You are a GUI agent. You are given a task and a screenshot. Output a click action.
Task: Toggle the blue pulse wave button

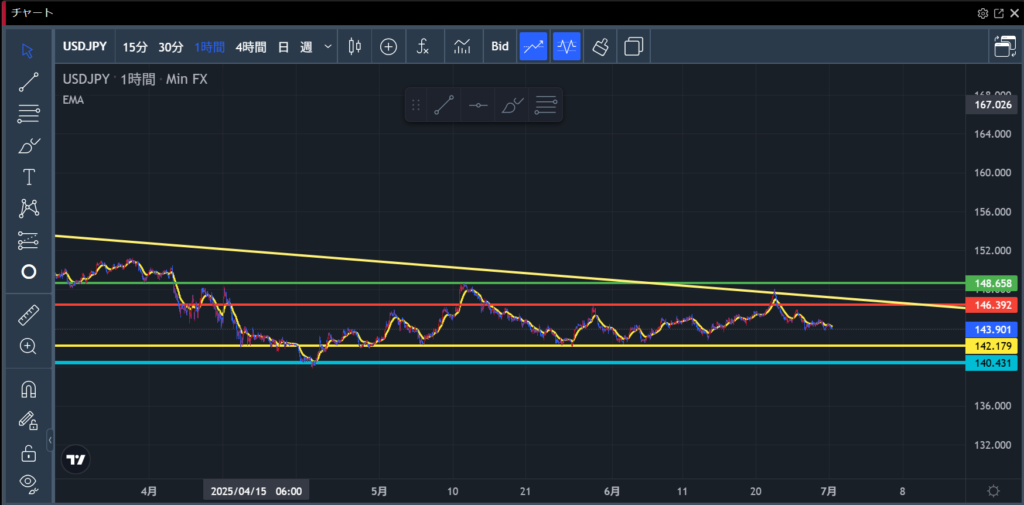click(x=566, y=46)
